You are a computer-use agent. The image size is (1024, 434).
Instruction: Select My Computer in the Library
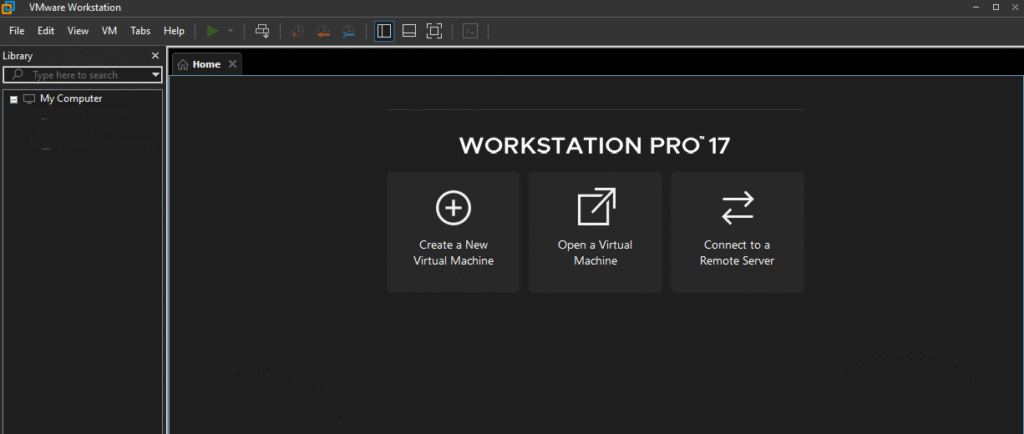pos(71,99)
